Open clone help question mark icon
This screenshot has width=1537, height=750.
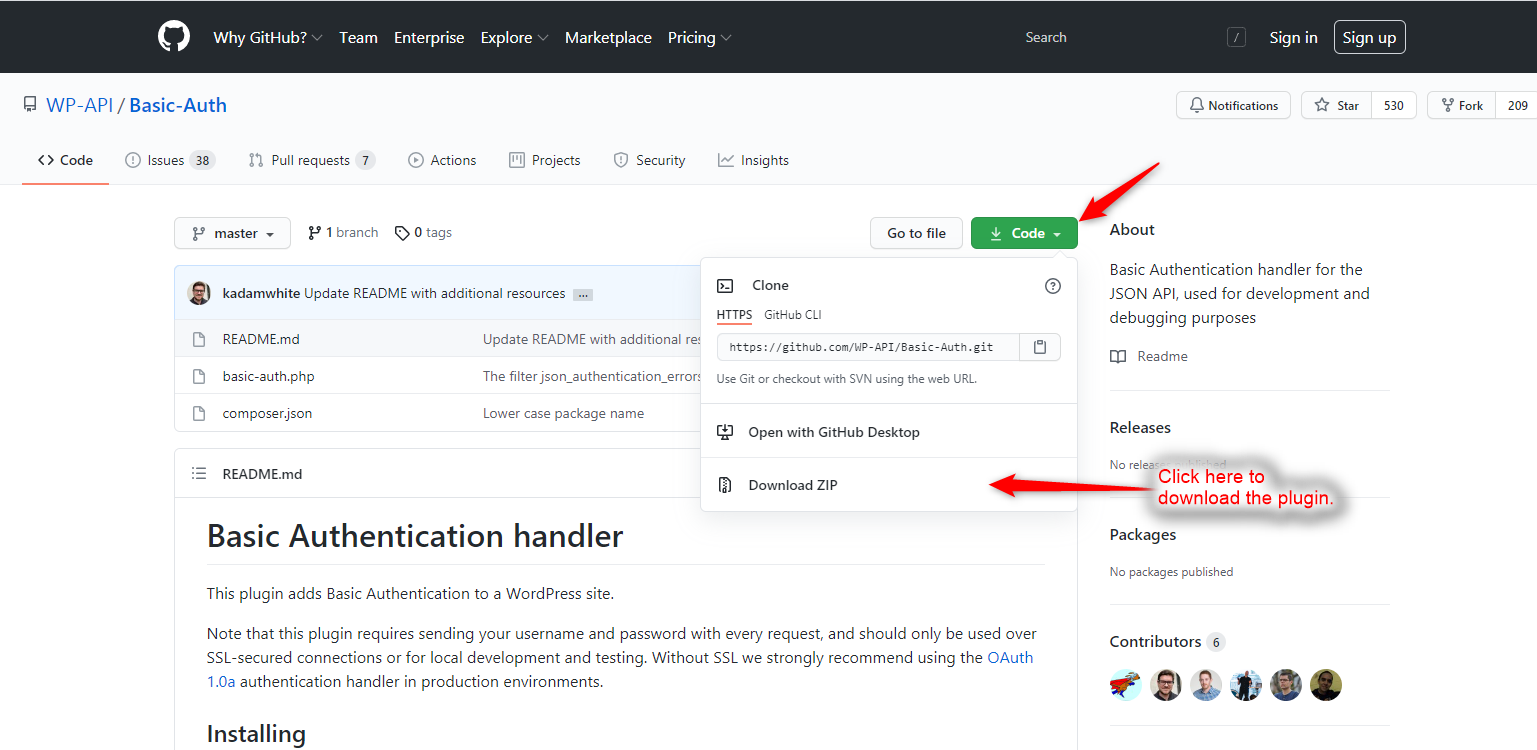(1052, 286)
